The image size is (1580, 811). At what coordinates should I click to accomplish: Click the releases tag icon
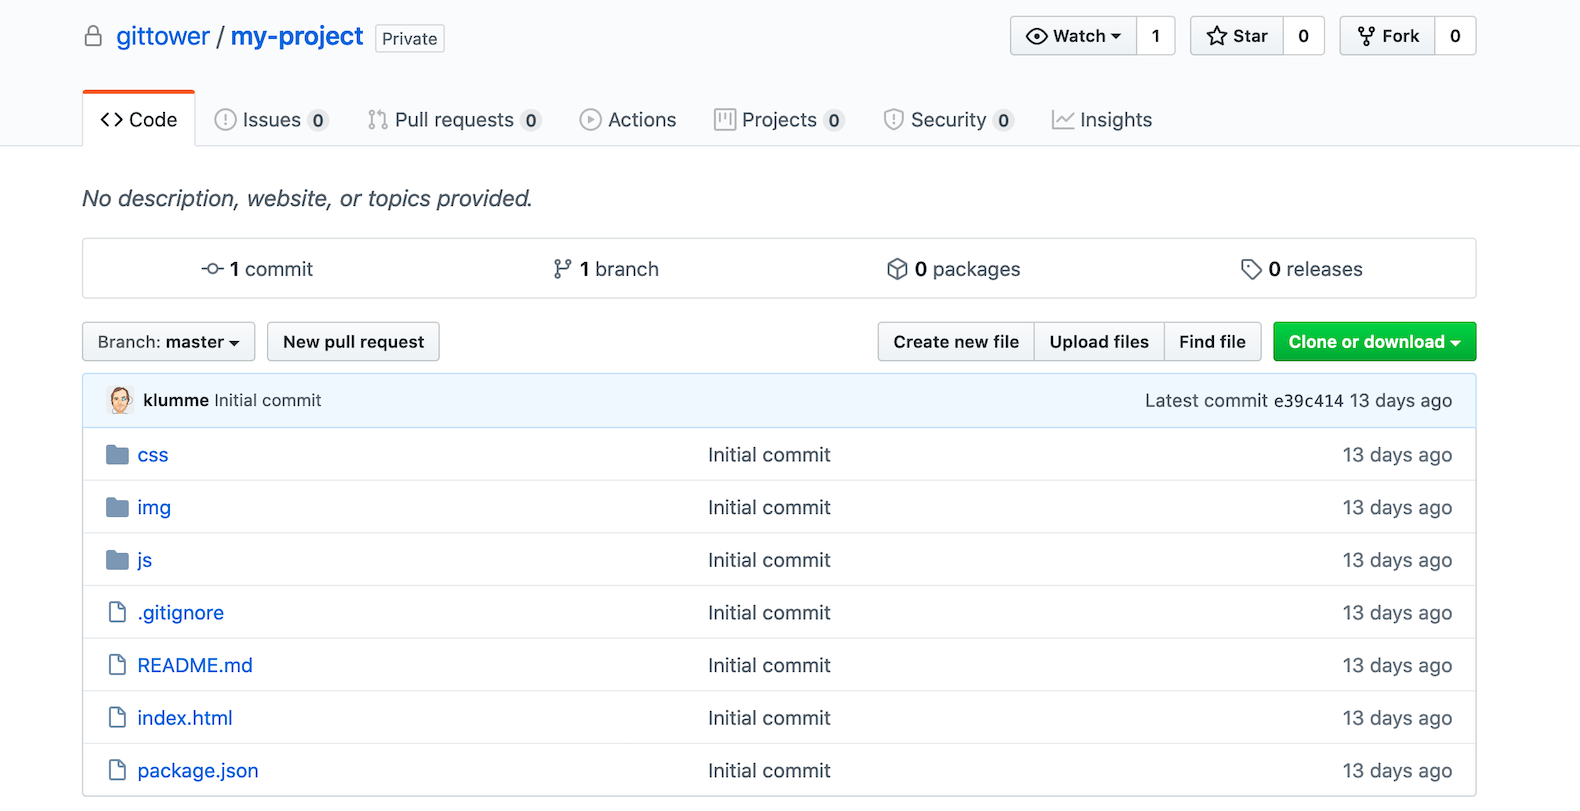[x=1251, y=269]
